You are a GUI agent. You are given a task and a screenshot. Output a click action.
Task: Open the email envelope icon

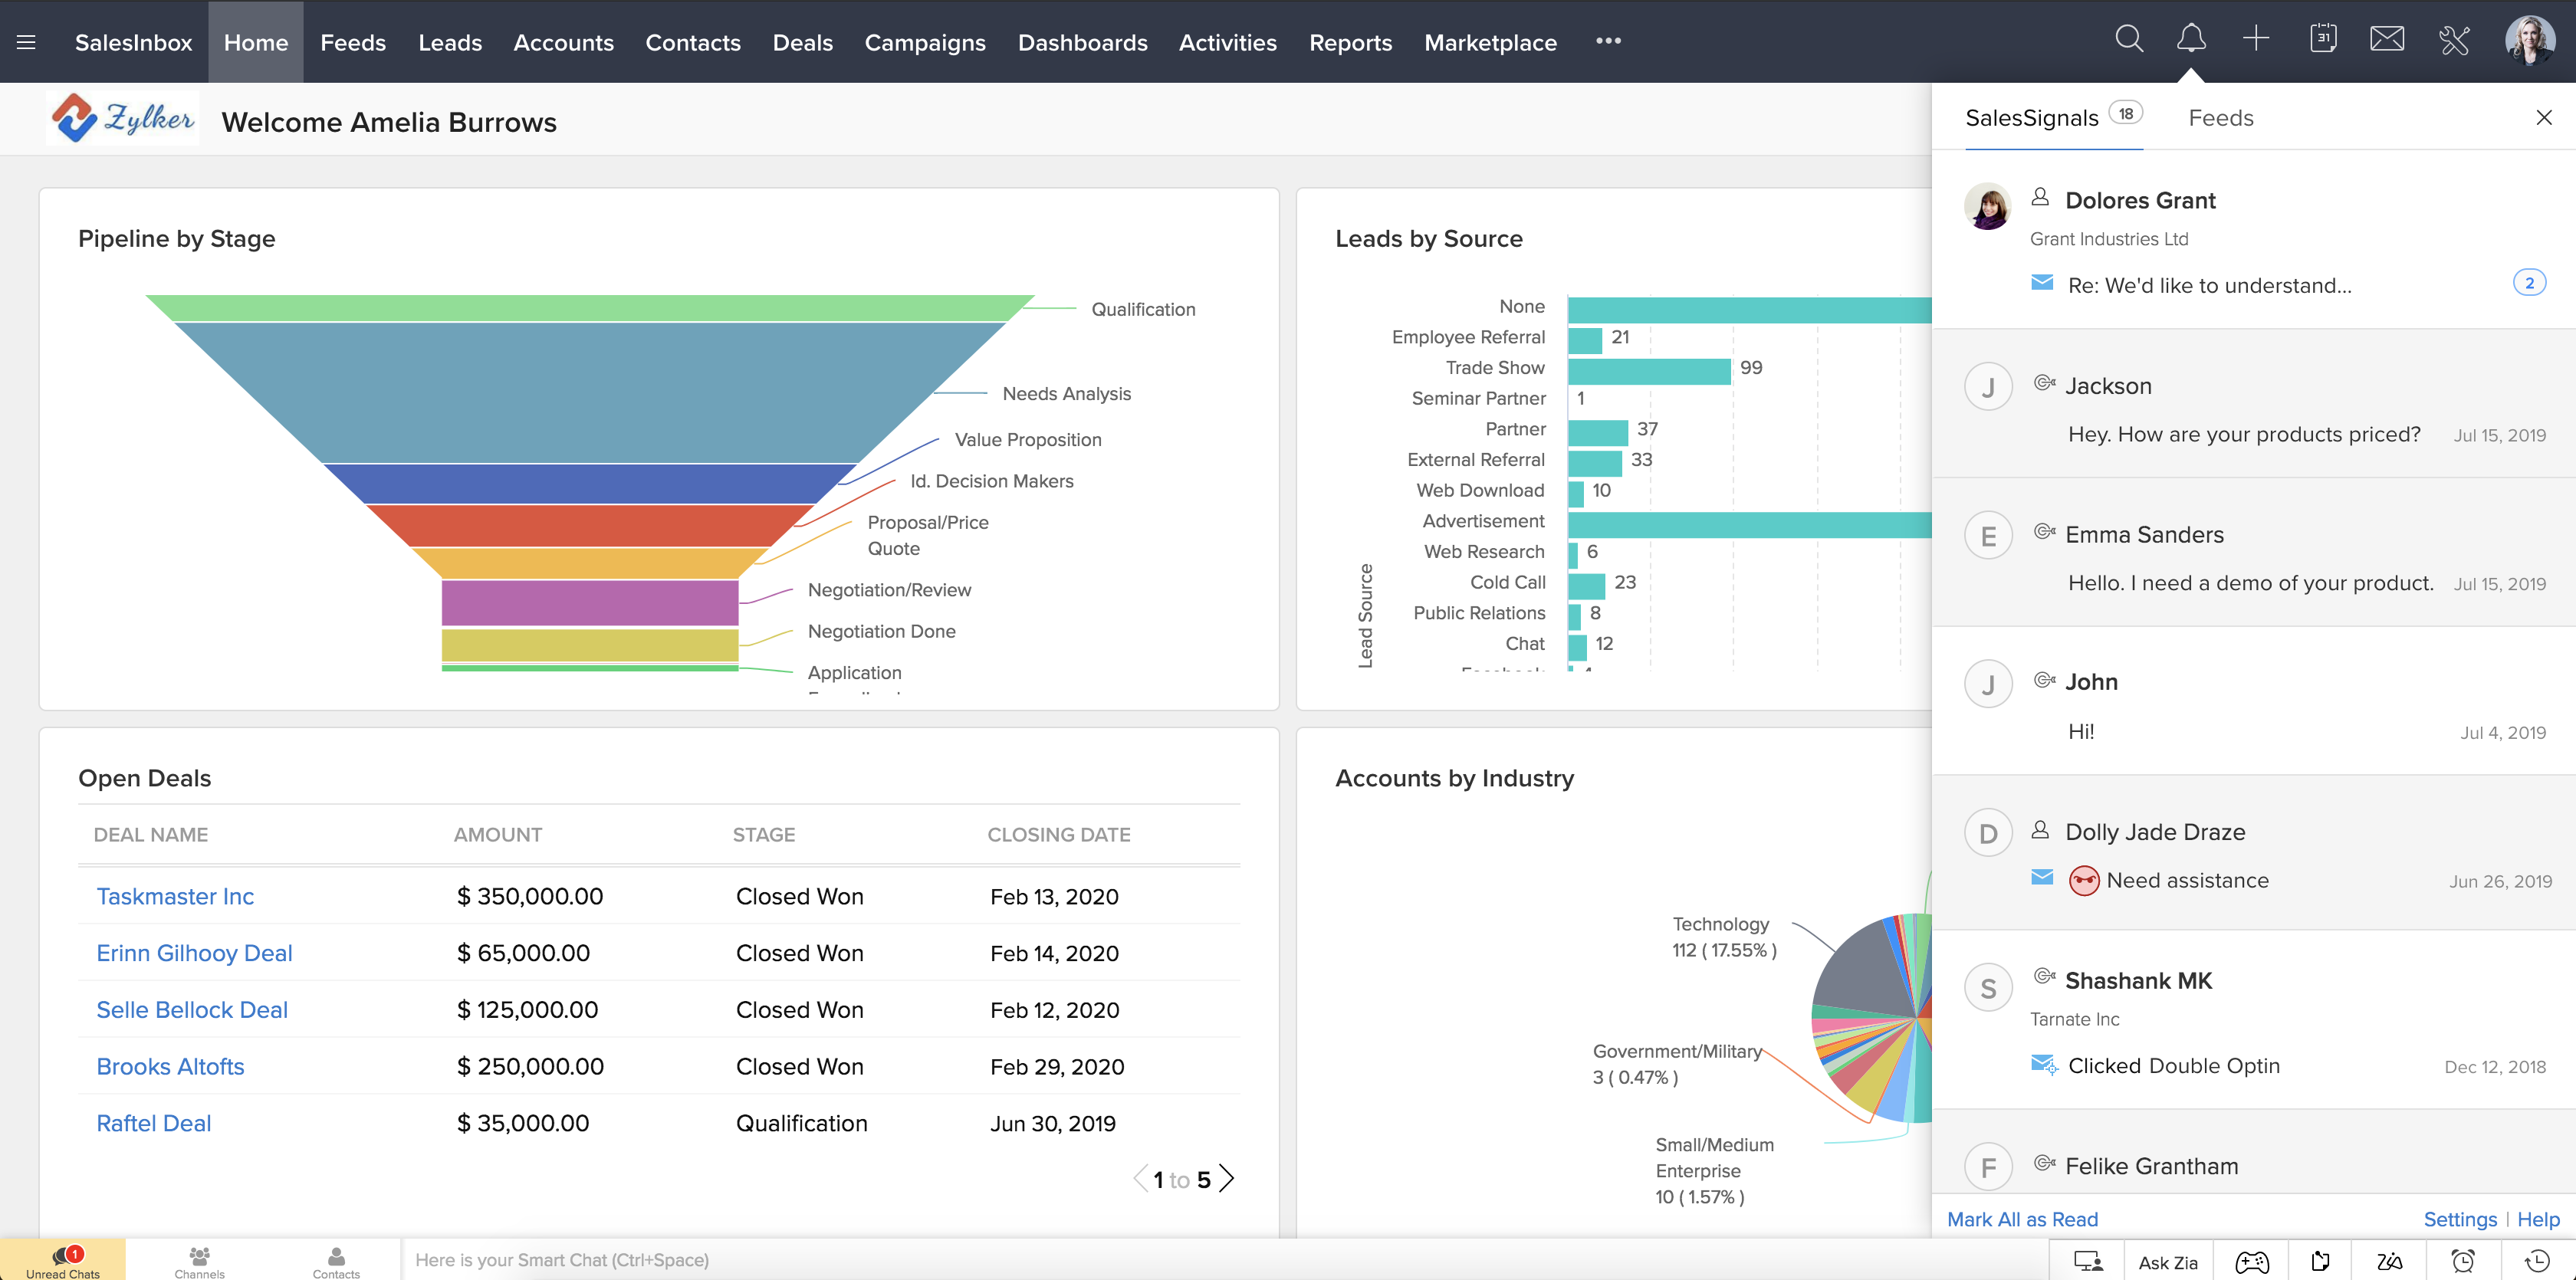coord(2388,38)
